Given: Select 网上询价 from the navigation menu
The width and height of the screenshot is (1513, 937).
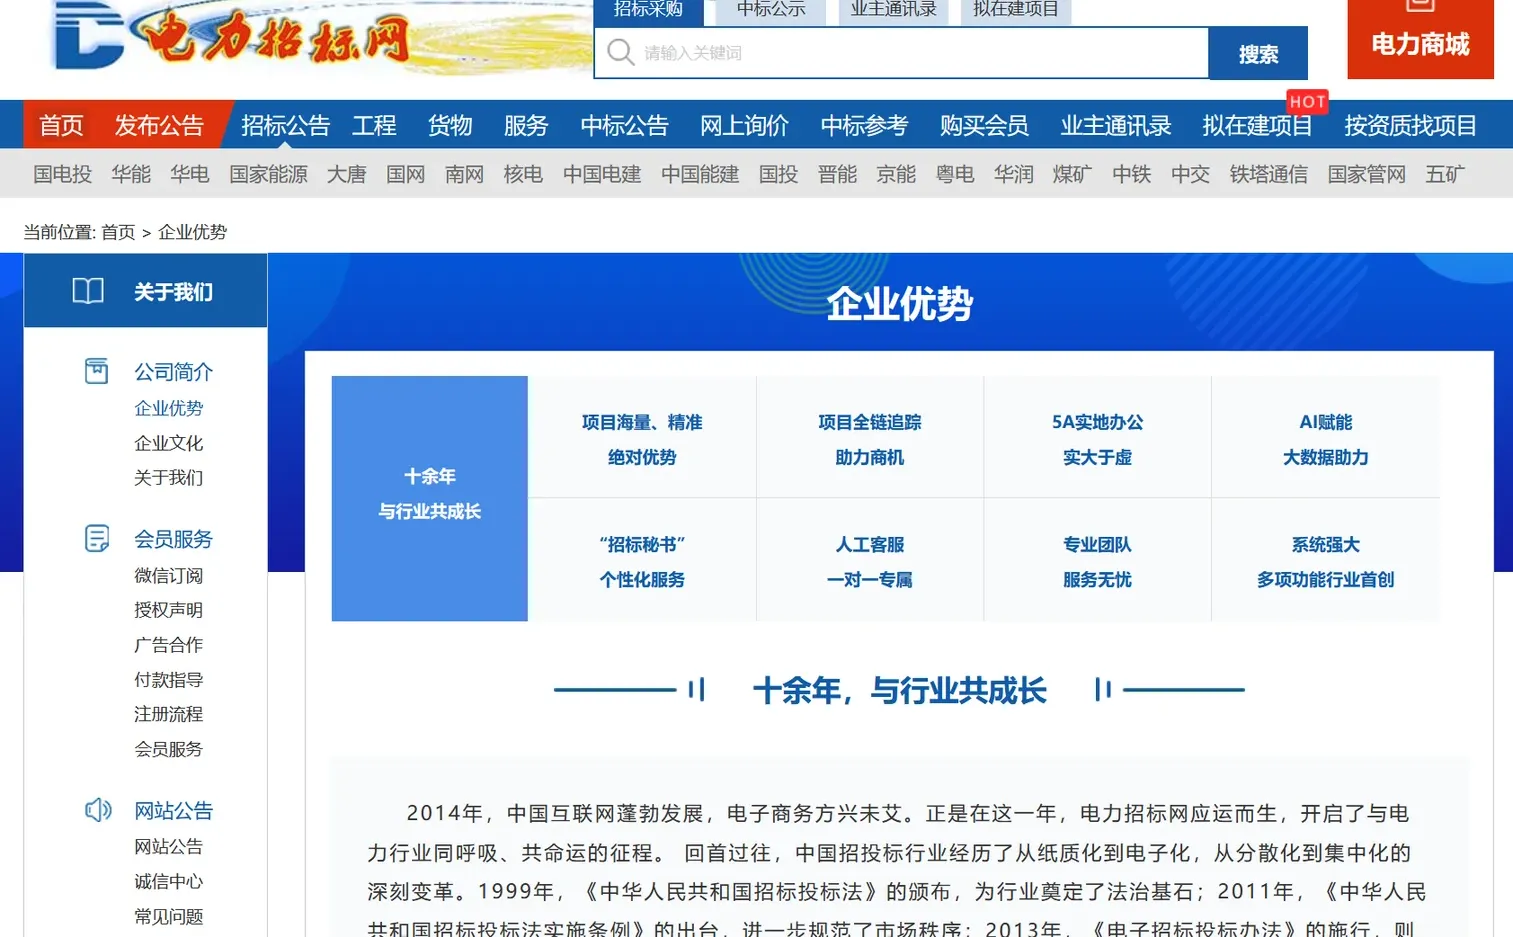Looking at the screenshot, I should 744,124.
